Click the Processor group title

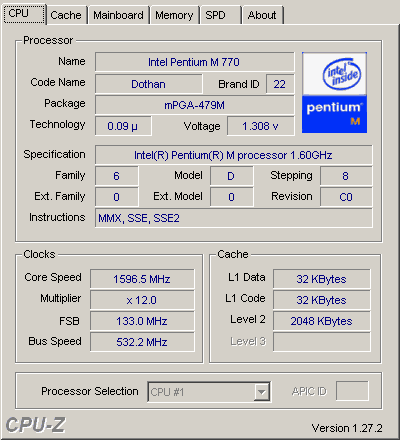(48, 40)
